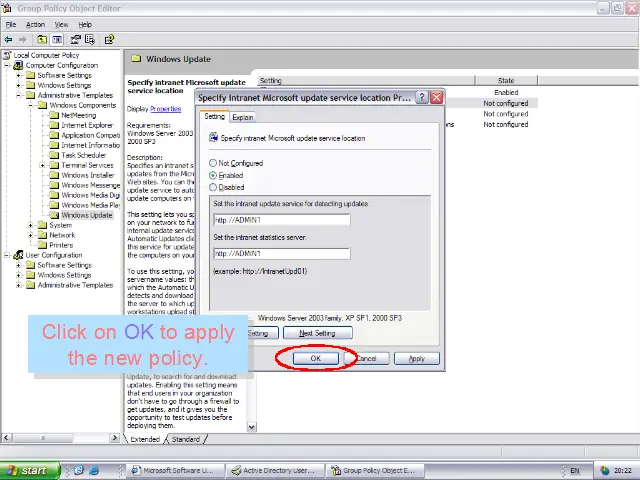Switch to the Explain tab
Screen dimensions: 640x480
(243, 117)
